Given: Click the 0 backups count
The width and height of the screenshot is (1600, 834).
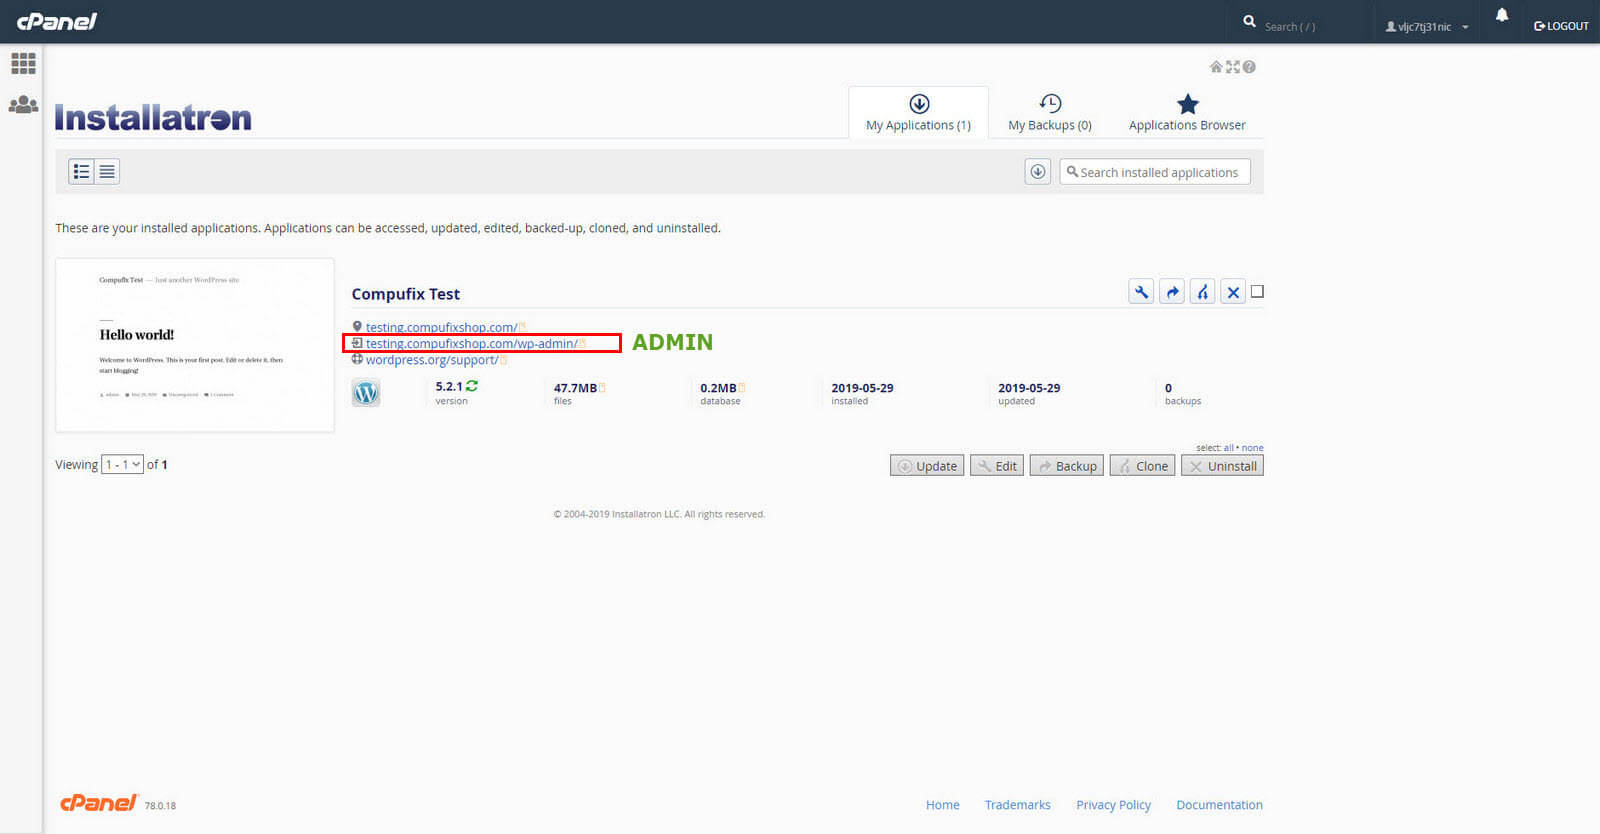Looking at the screenshot, I should [1168, 388].
